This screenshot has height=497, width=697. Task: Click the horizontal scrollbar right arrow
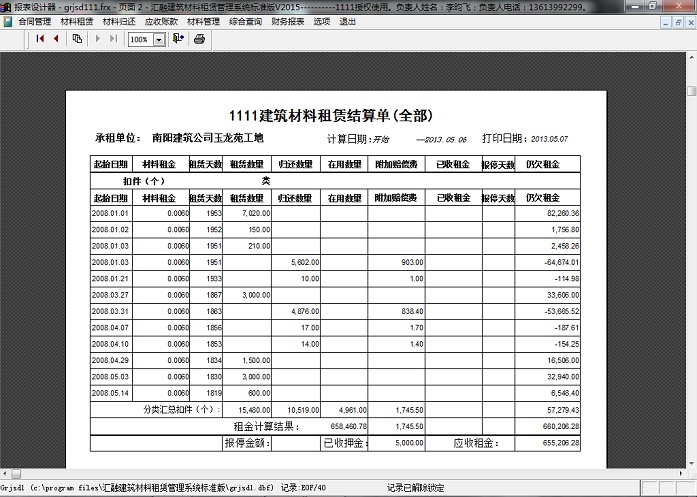click(x=681, y=473)
